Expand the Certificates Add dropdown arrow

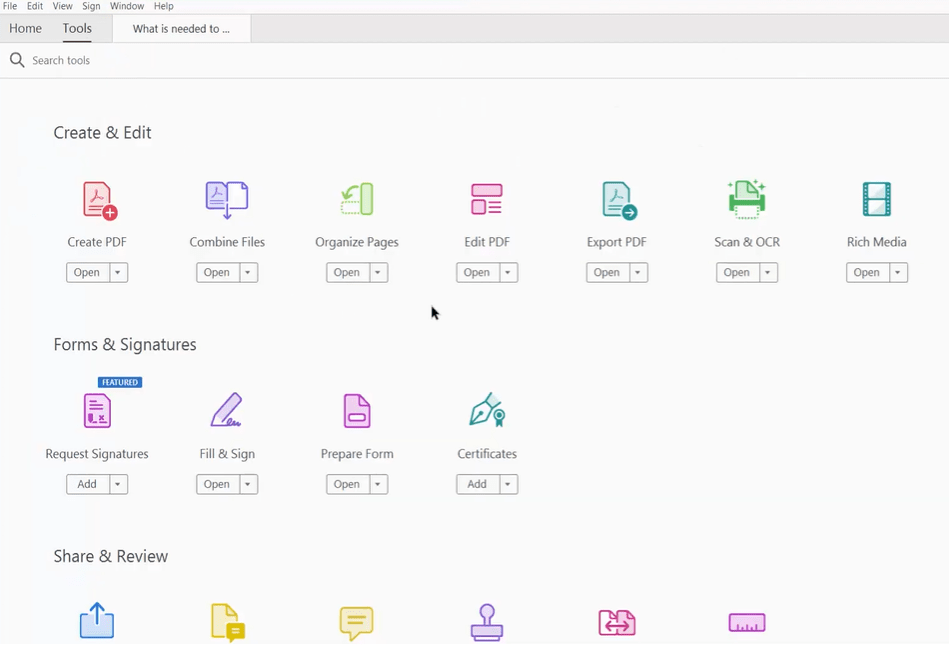point(508,485)
